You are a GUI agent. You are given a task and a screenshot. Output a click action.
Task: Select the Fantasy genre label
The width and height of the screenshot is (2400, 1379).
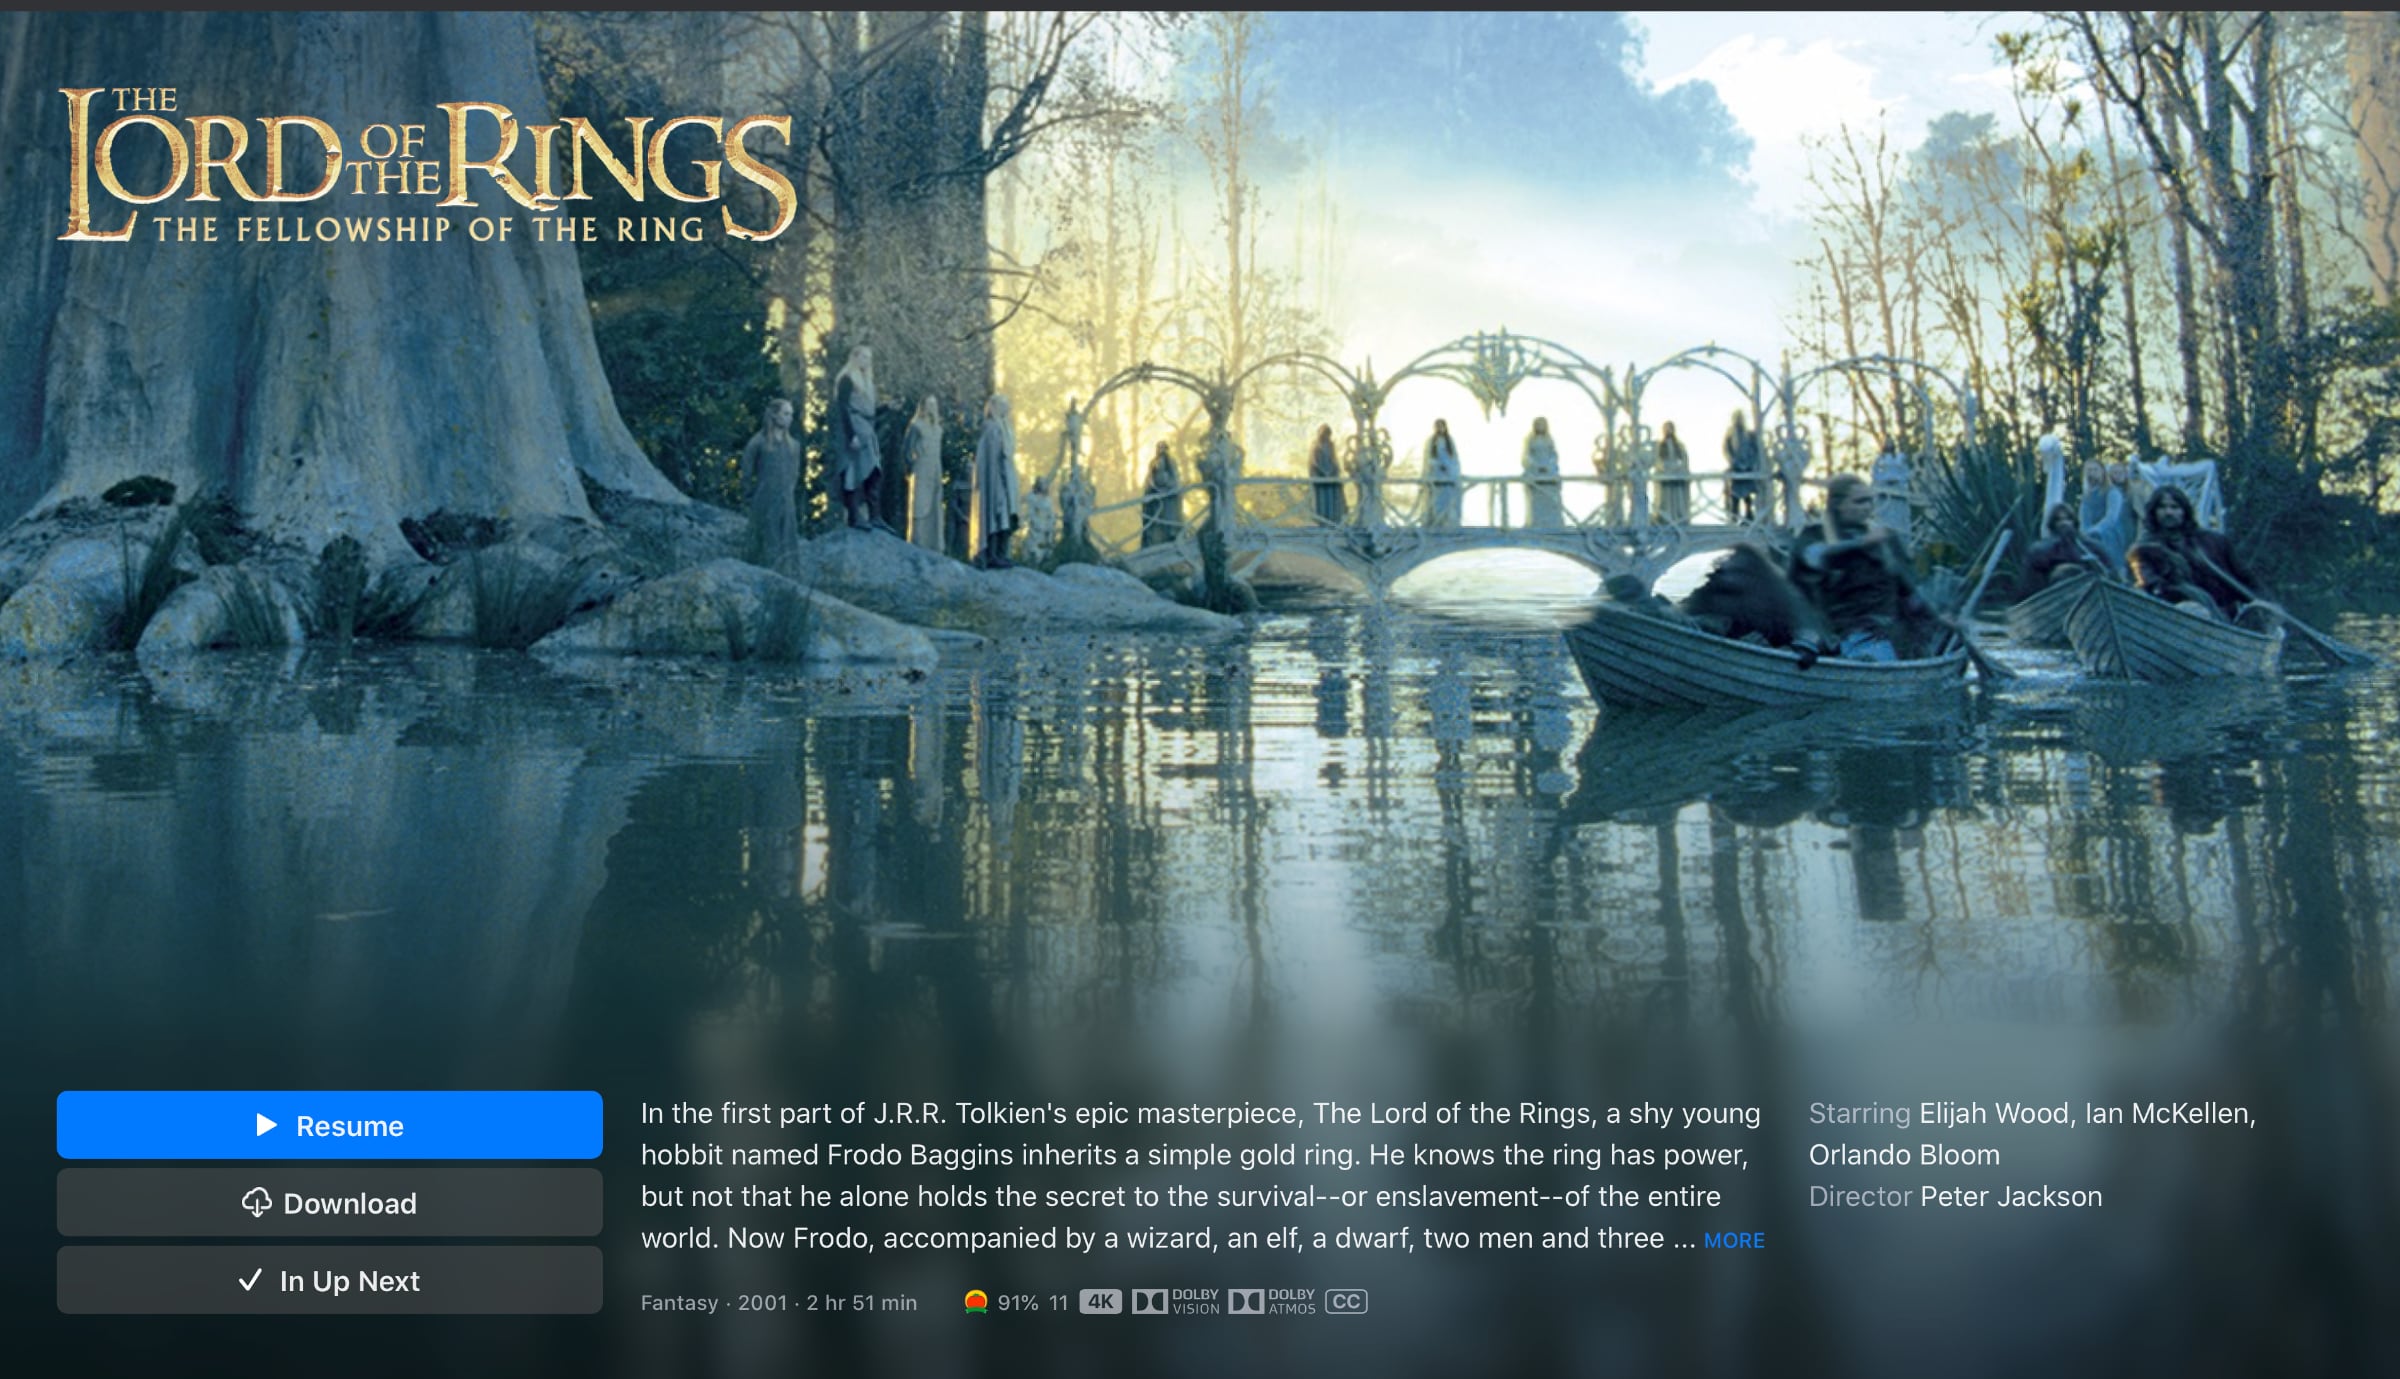679,1303
